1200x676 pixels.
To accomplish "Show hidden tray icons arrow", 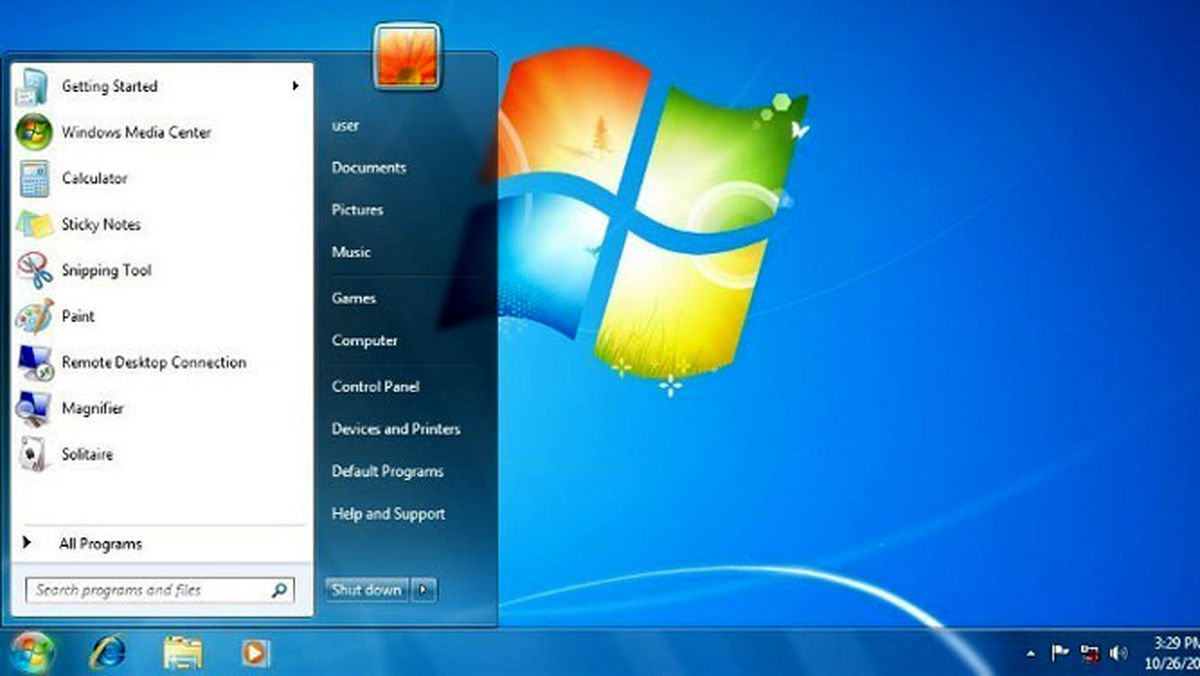I will pos(1031,654).
